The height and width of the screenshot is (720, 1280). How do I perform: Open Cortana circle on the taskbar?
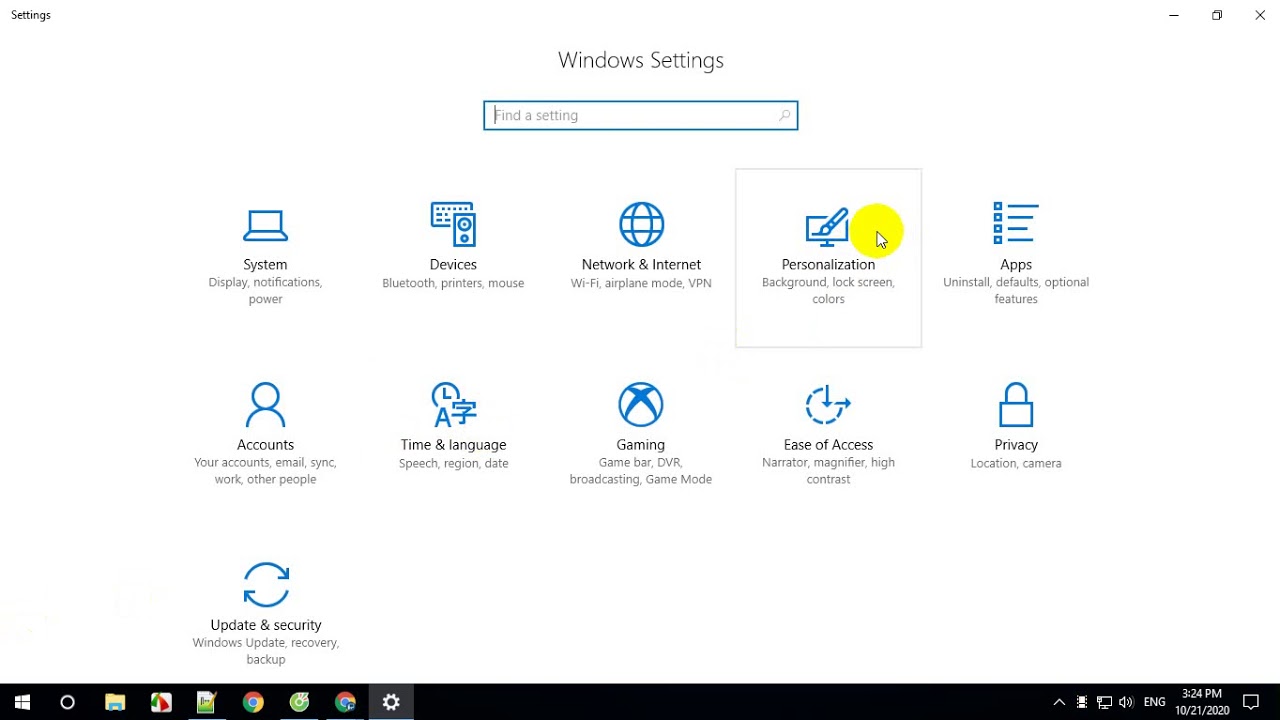click(x=67, y=702)
